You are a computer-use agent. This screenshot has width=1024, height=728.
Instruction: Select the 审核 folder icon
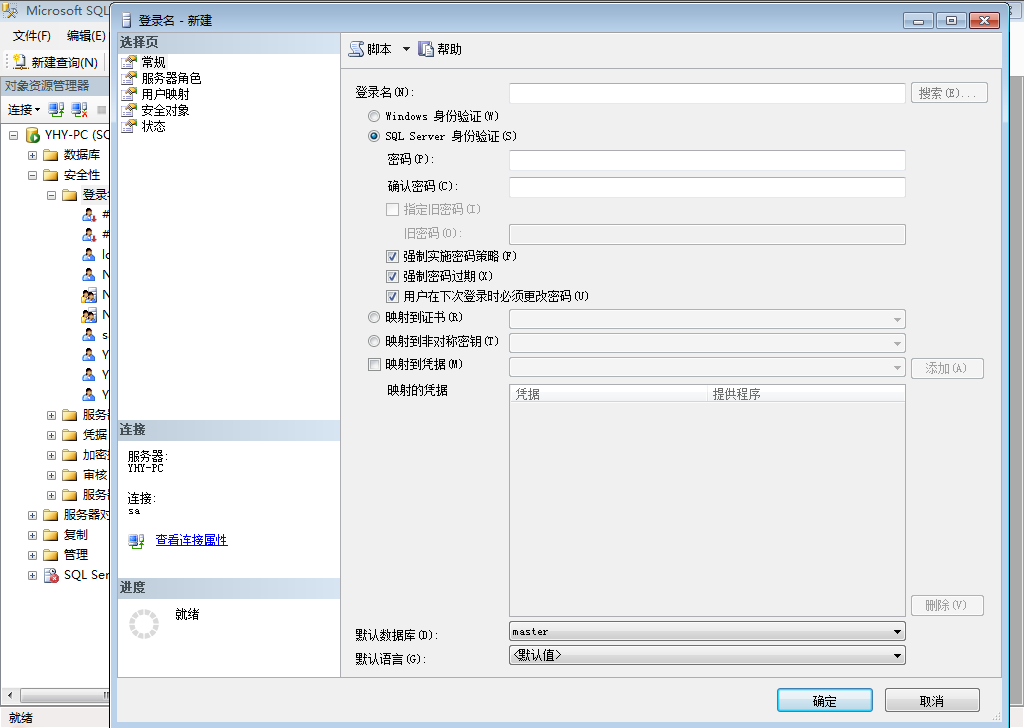69,475
